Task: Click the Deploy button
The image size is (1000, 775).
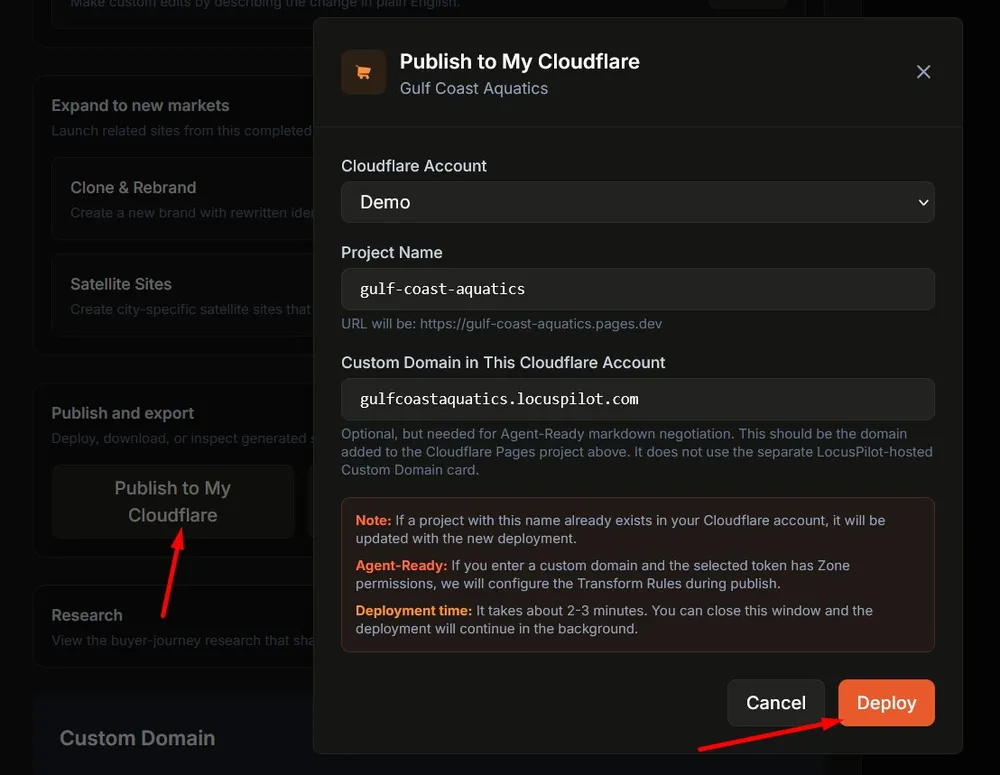Action: (886, 702)
